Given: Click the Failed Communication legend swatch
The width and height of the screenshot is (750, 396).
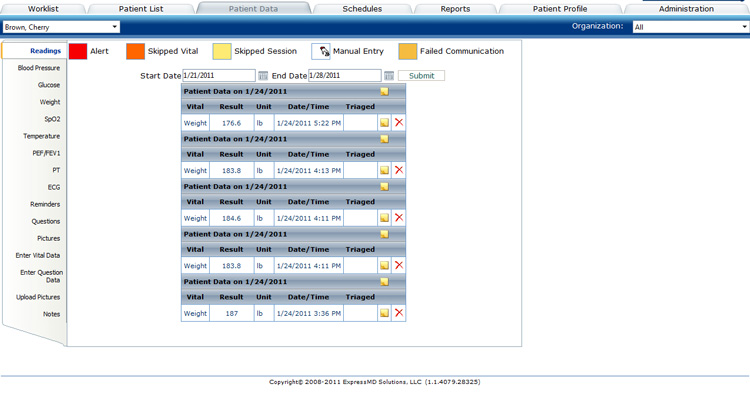Looking at the screenshot, I should (x=408, y=51).
